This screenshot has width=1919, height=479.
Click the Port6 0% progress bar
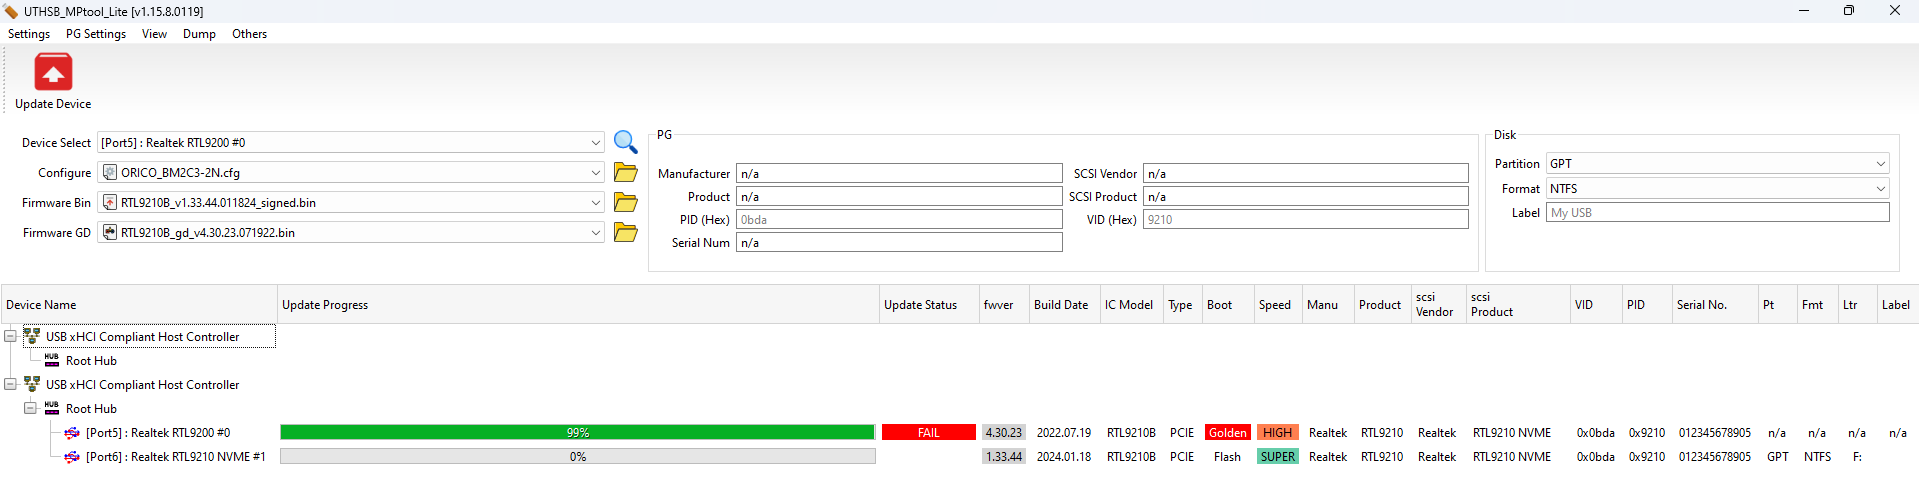[578, 456]
